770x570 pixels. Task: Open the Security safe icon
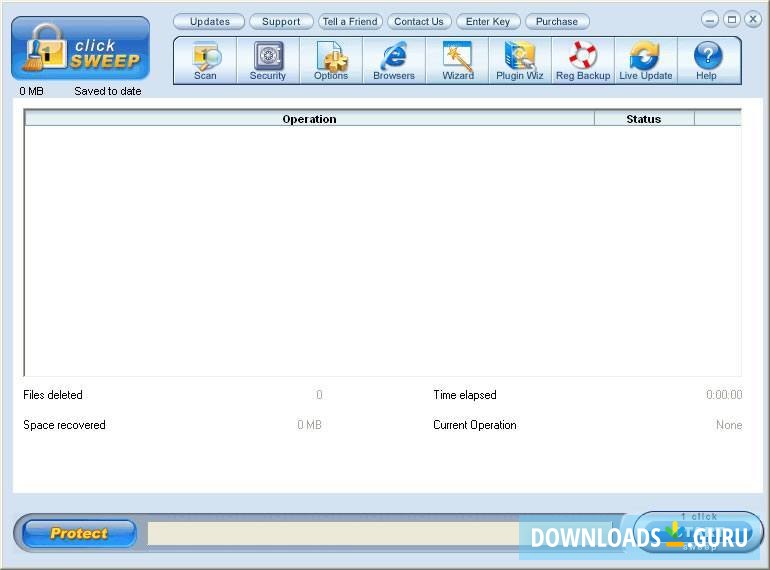click(268, 61)
